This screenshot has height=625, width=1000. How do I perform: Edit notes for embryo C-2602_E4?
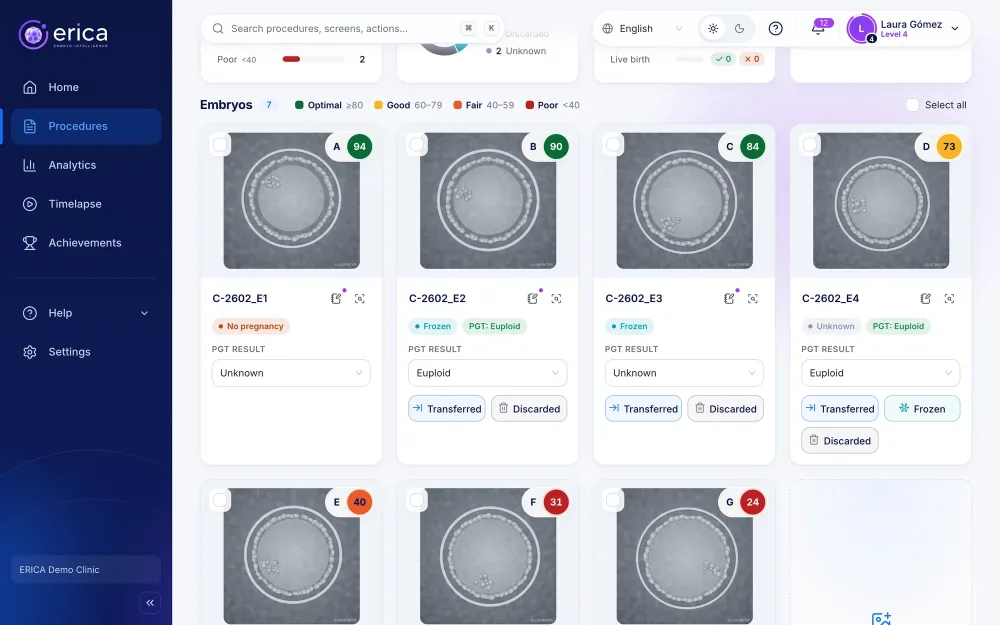(x=925, y=298)
